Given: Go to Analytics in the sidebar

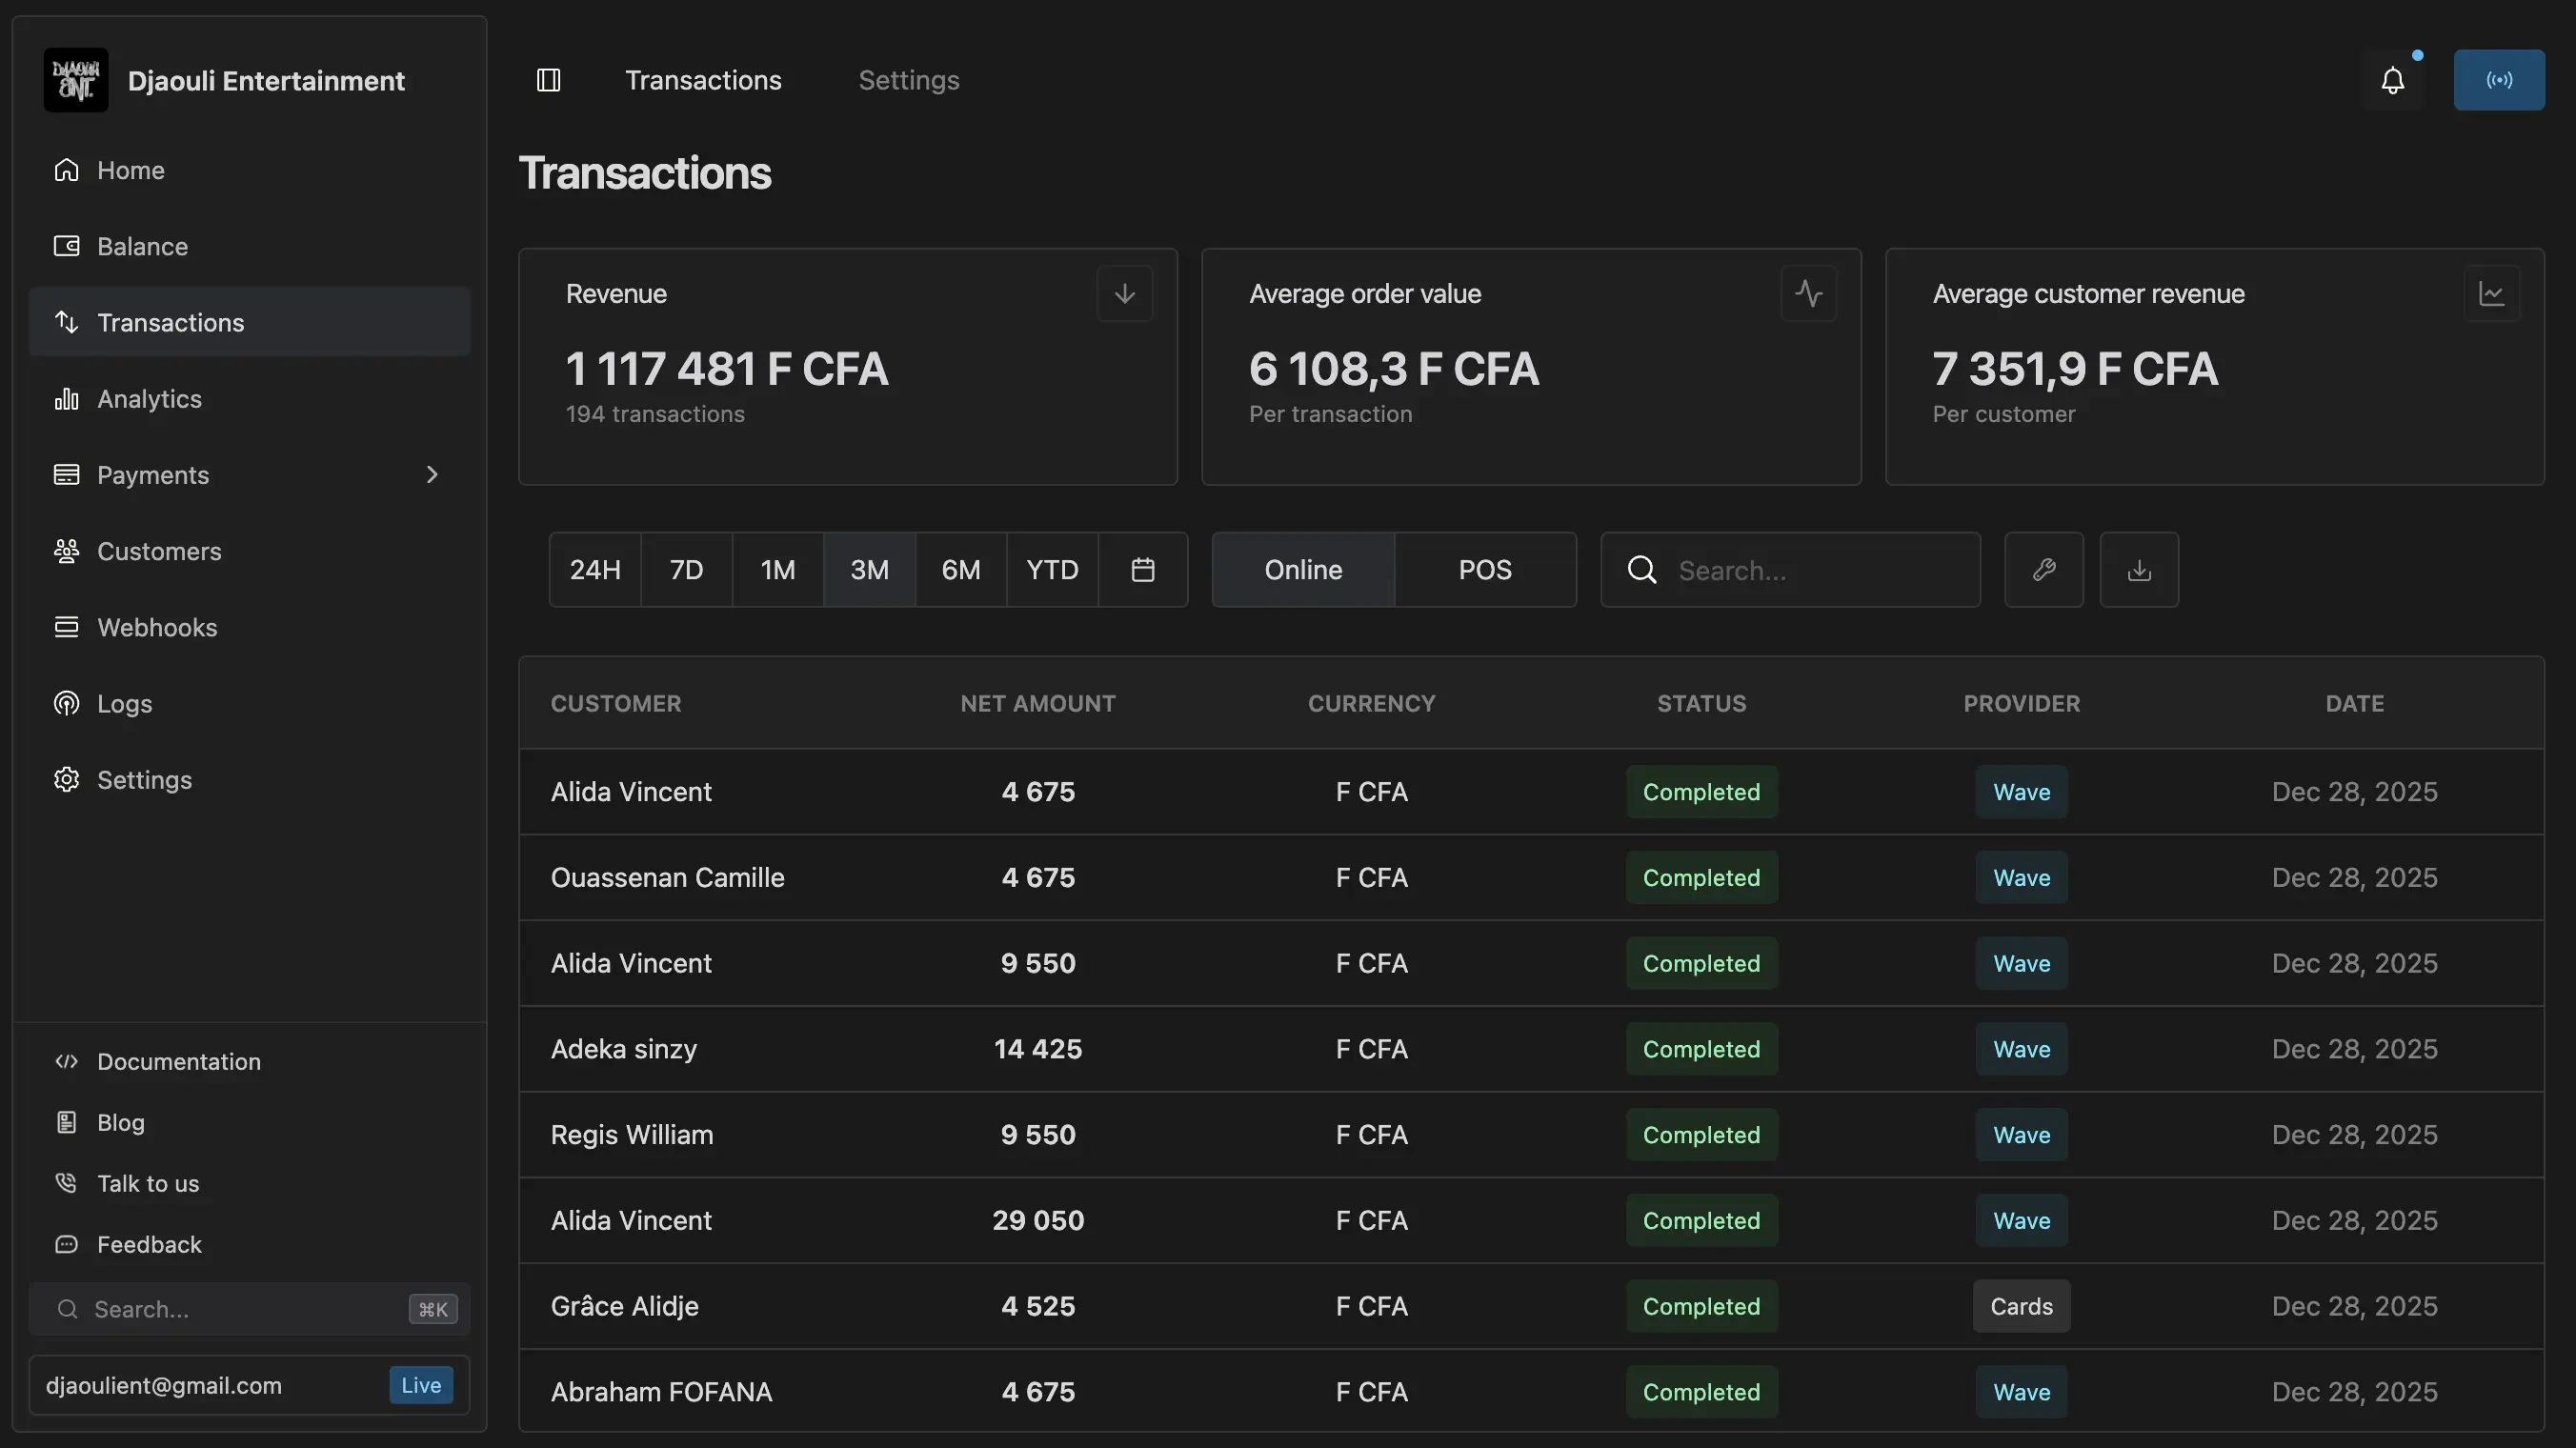Looking at the screenshot, I should pyautogui.click(x=149, y=399).
